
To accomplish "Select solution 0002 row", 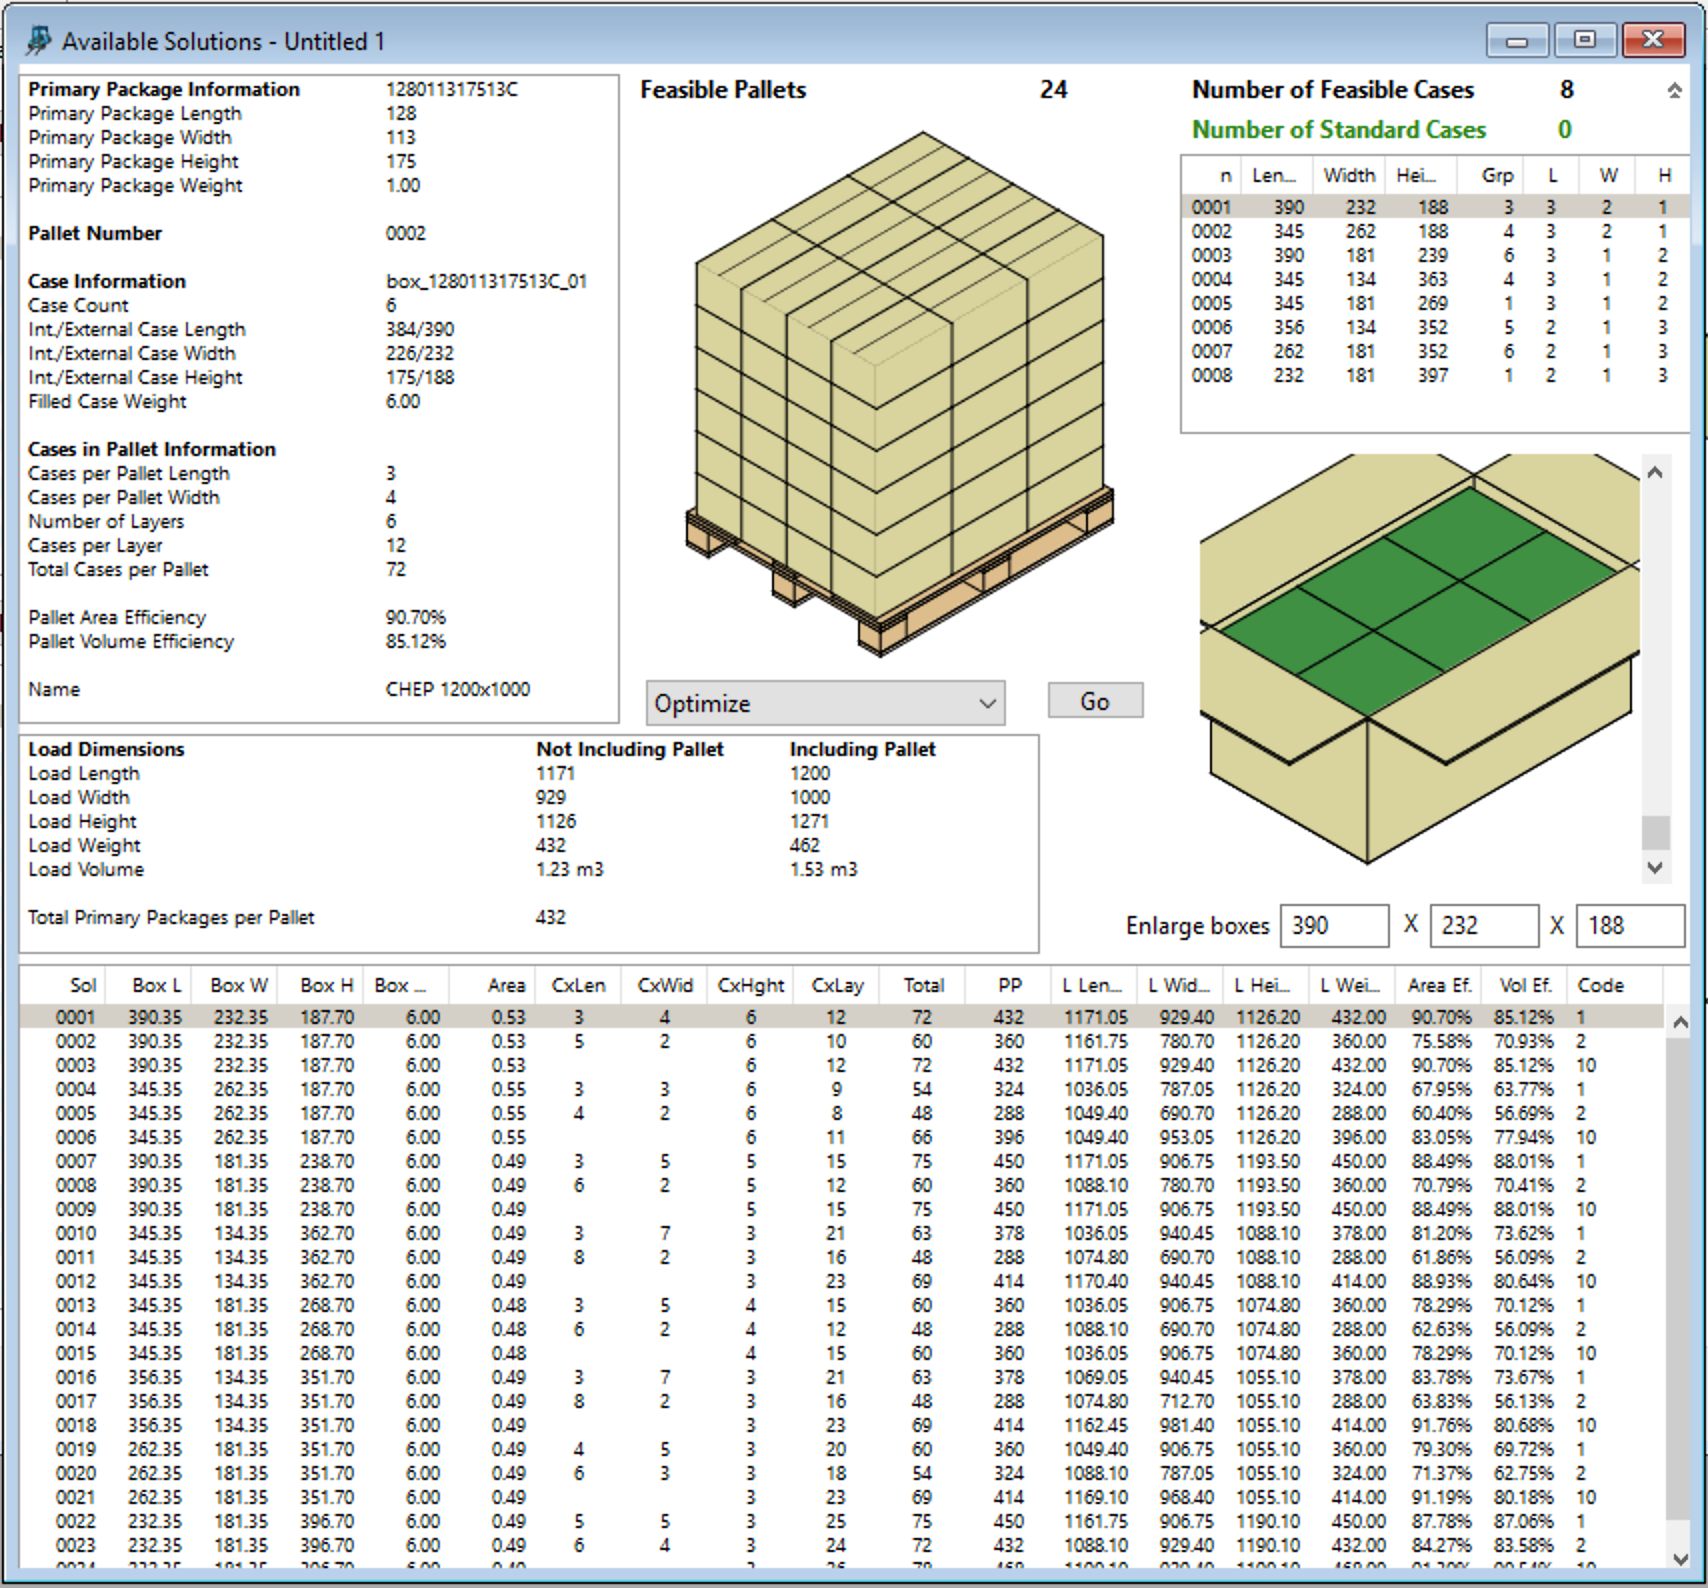I will point(842,1041).
